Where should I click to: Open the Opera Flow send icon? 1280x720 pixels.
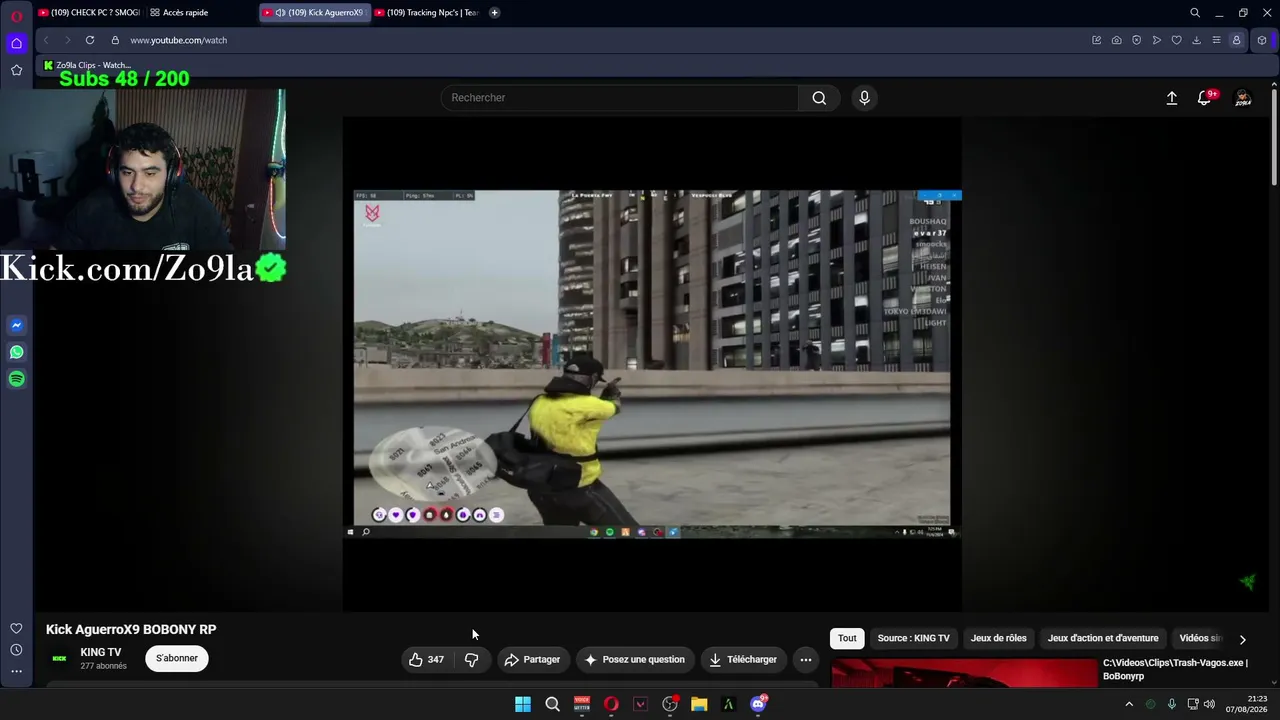[x=1156, y=40]
